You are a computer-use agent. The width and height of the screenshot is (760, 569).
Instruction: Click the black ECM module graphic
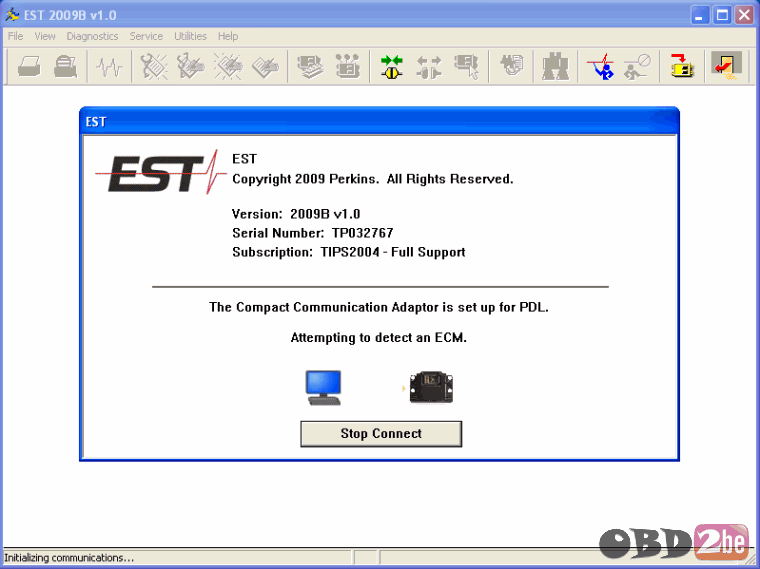point(431,387)
